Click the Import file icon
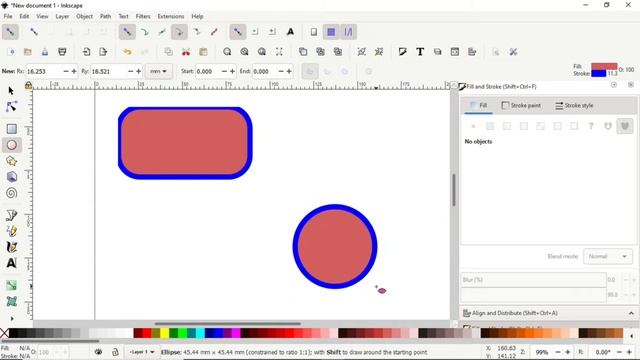640x360 pixels. [86, 52]
